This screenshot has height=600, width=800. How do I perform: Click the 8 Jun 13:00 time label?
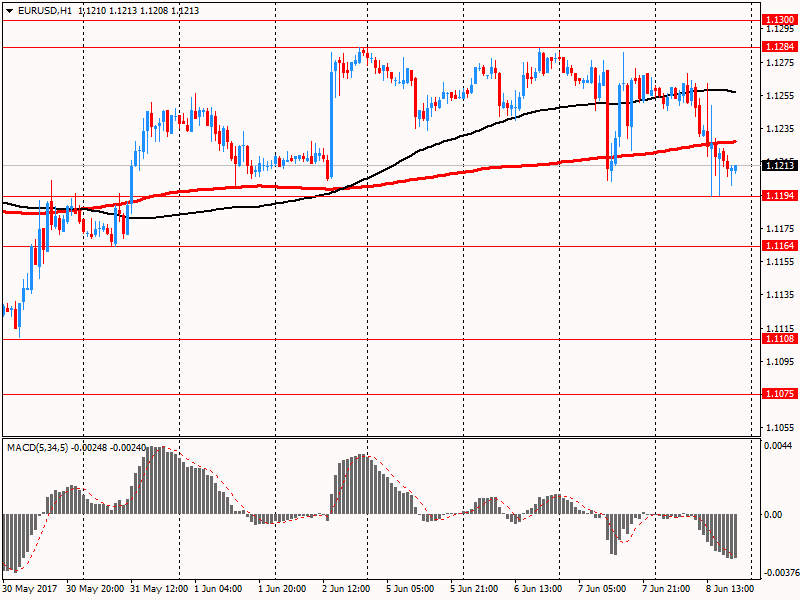(730, 589)
